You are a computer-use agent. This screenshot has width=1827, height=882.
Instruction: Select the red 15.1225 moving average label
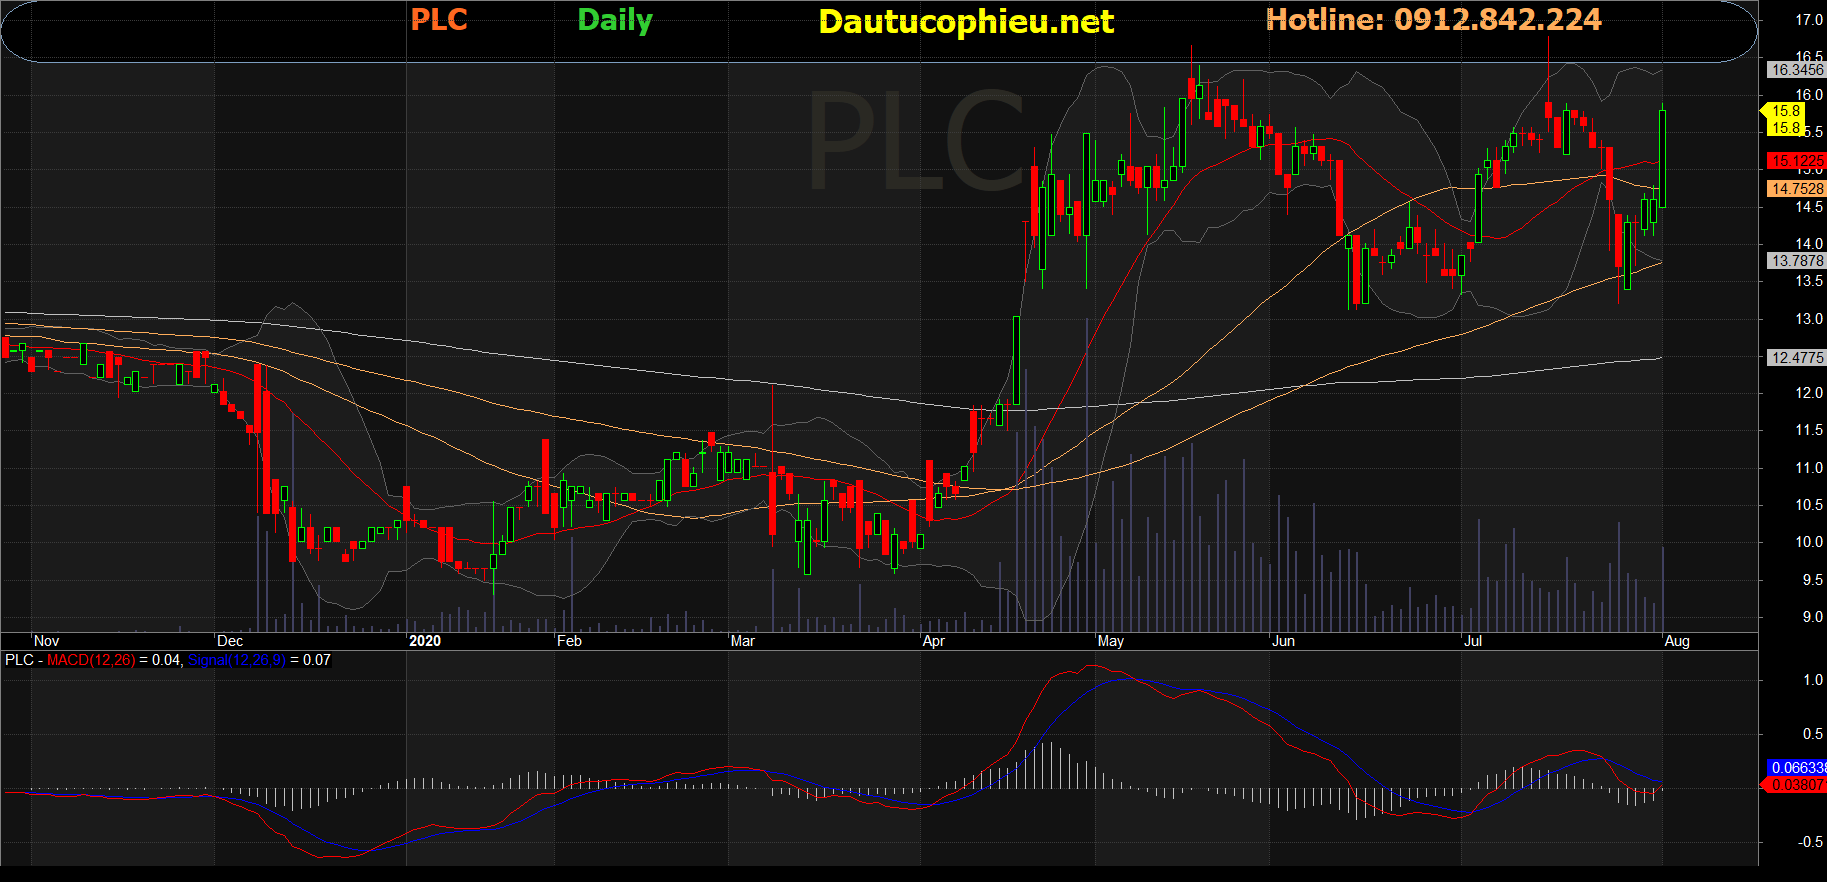tap(1797, 161)
